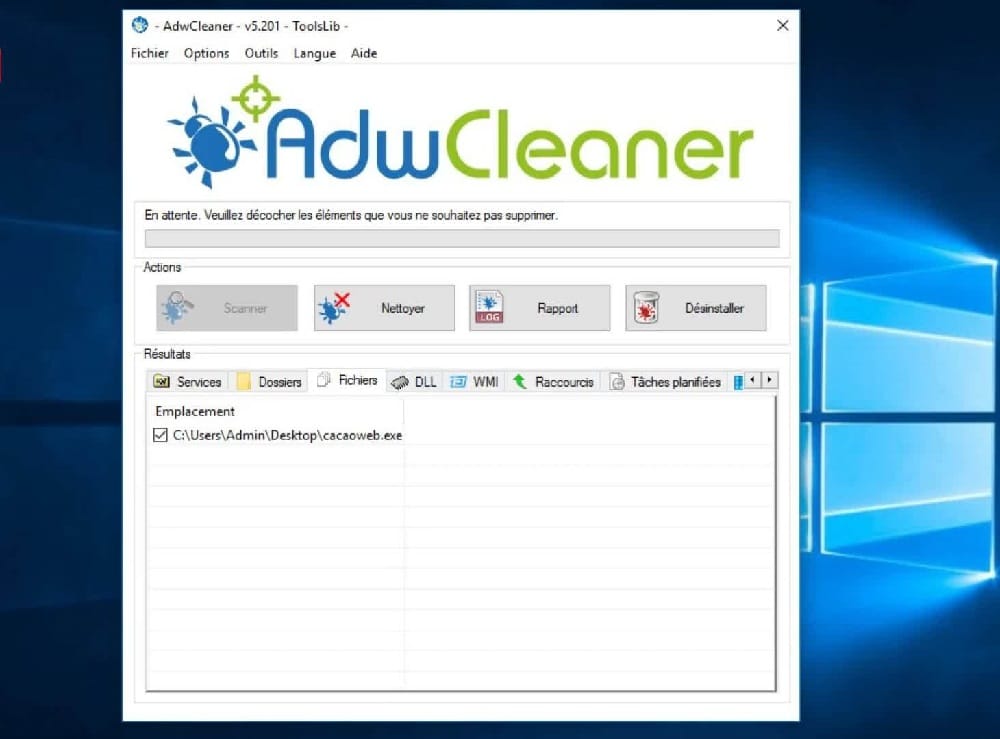
Task: Switch to the Services tab
Action: pos(188,381)
